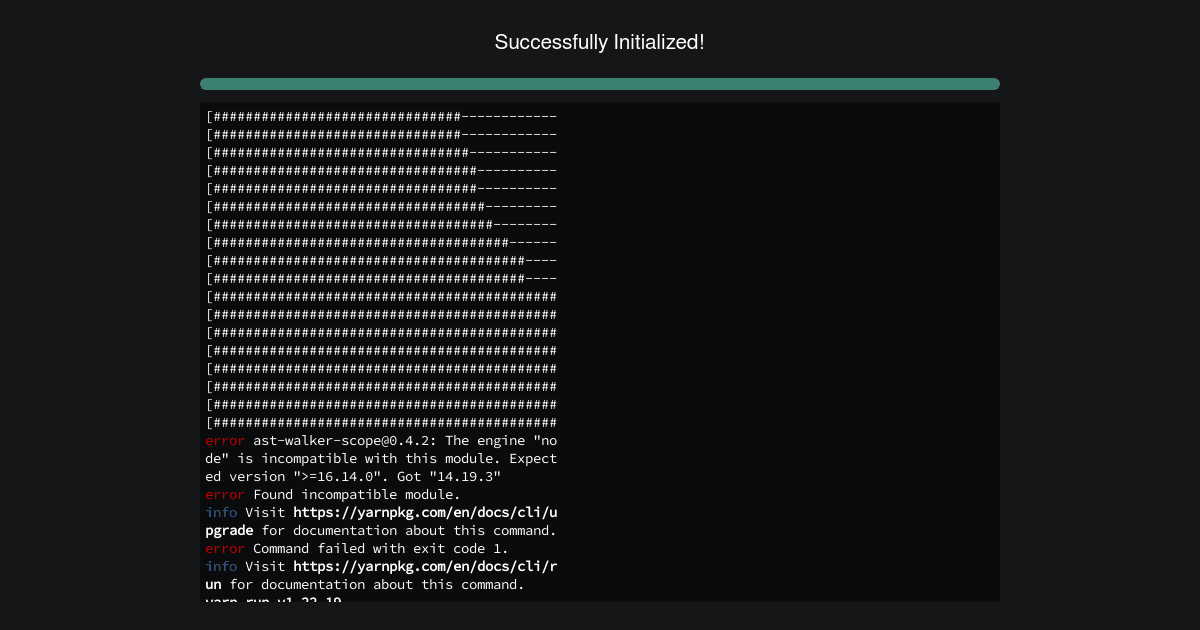The image size is (1200, 630).
Task: Click the "Command failed with exit code 1." text
Action: pyautogui.click(x=381, y=548)
